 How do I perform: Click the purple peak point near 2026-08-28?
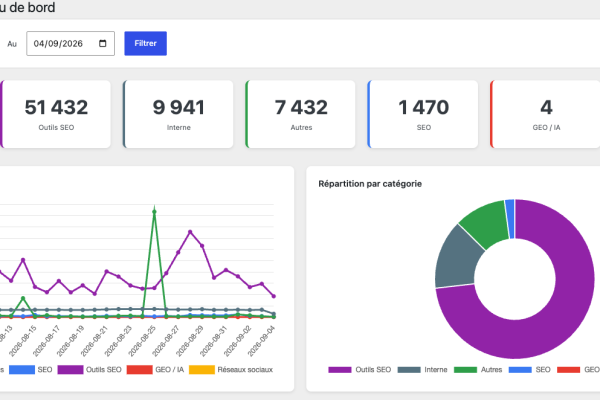pyautogui.click(x=190, y=232)
